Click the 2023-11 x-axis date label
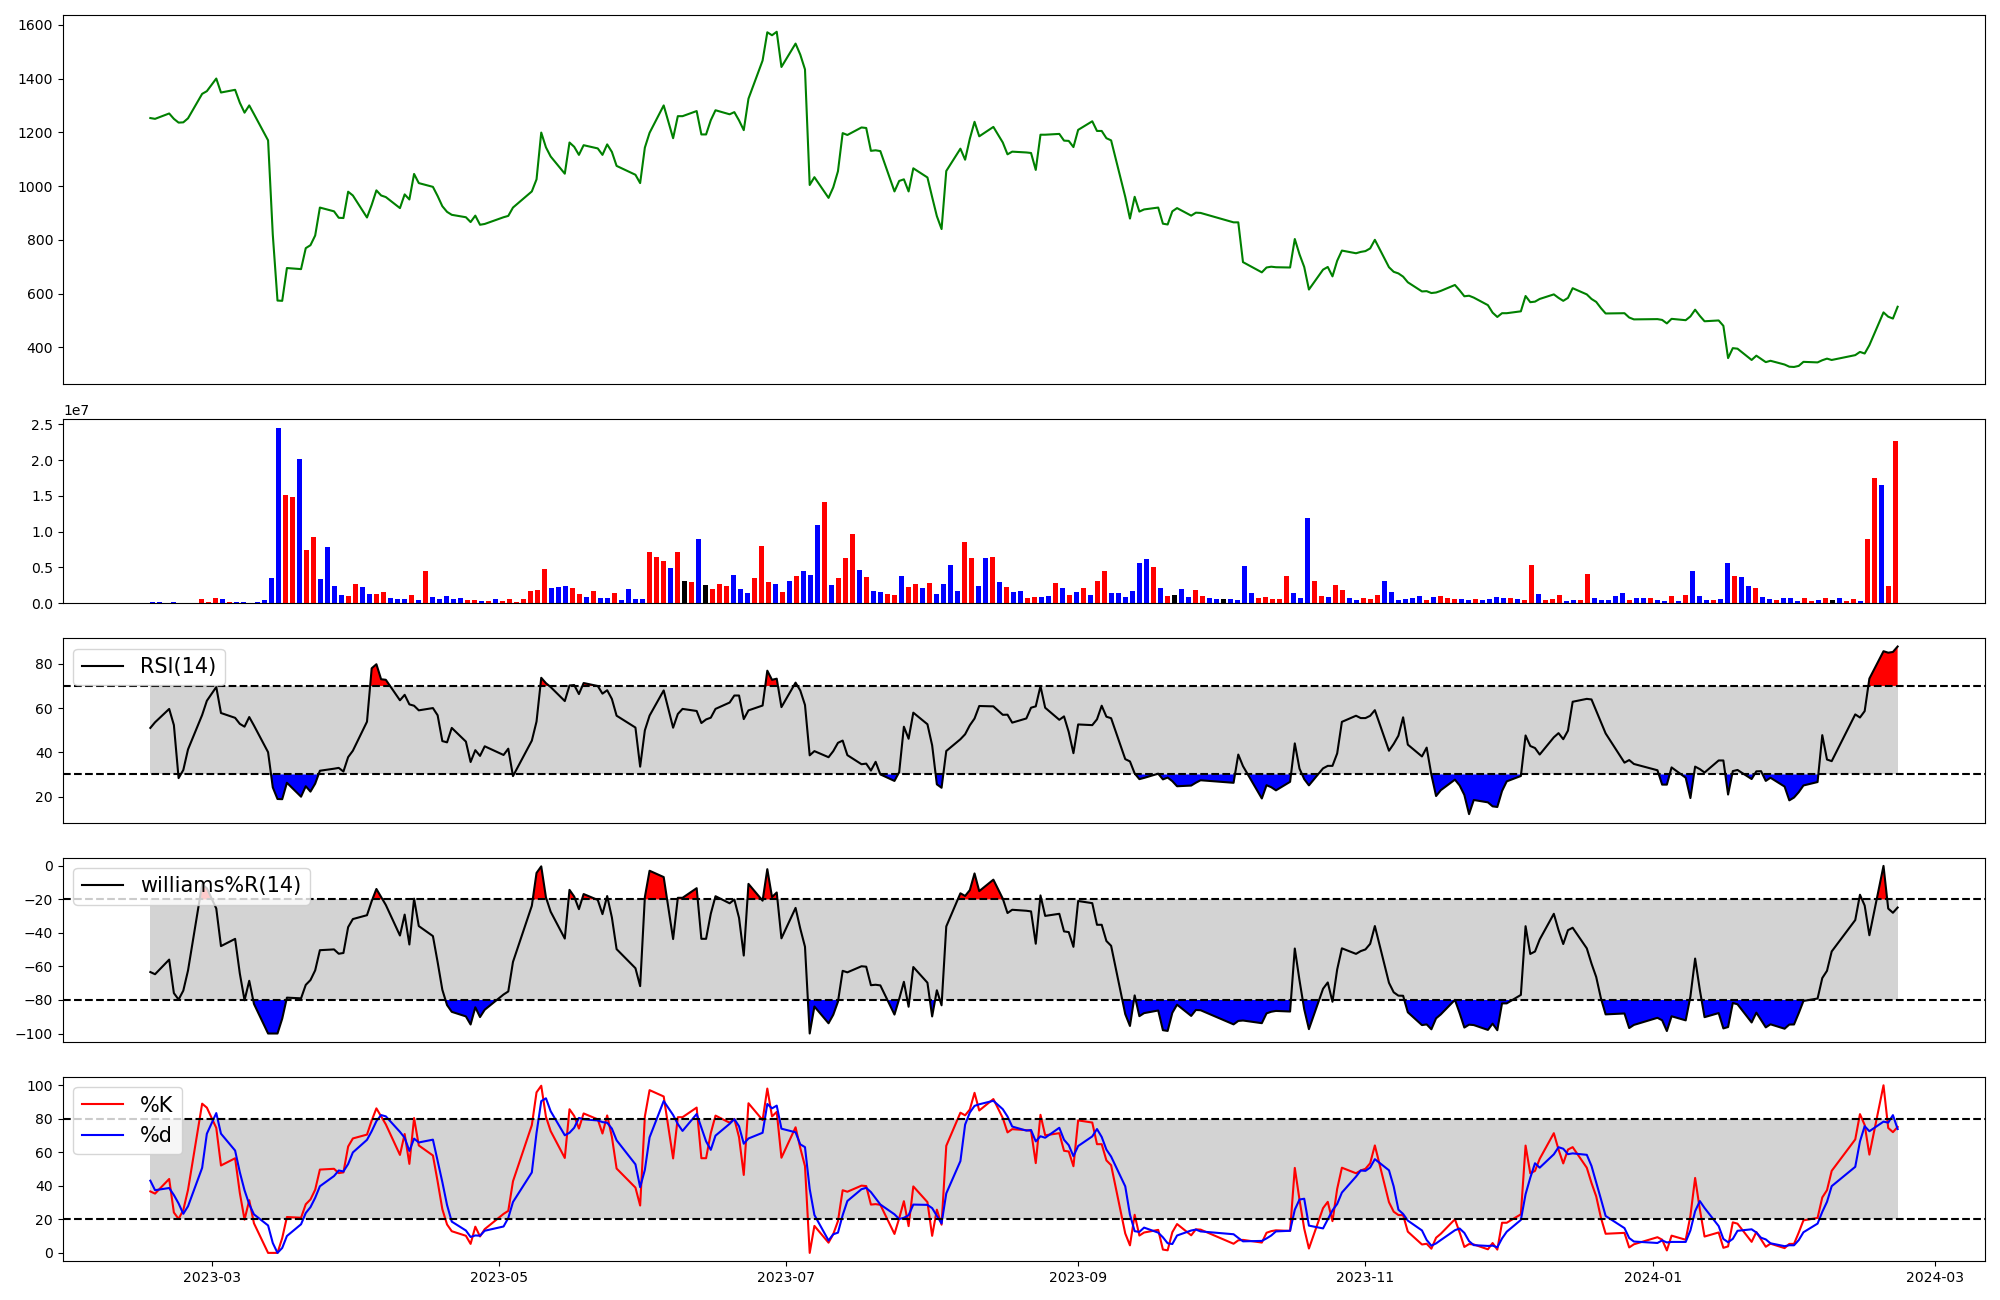 1365,1277
